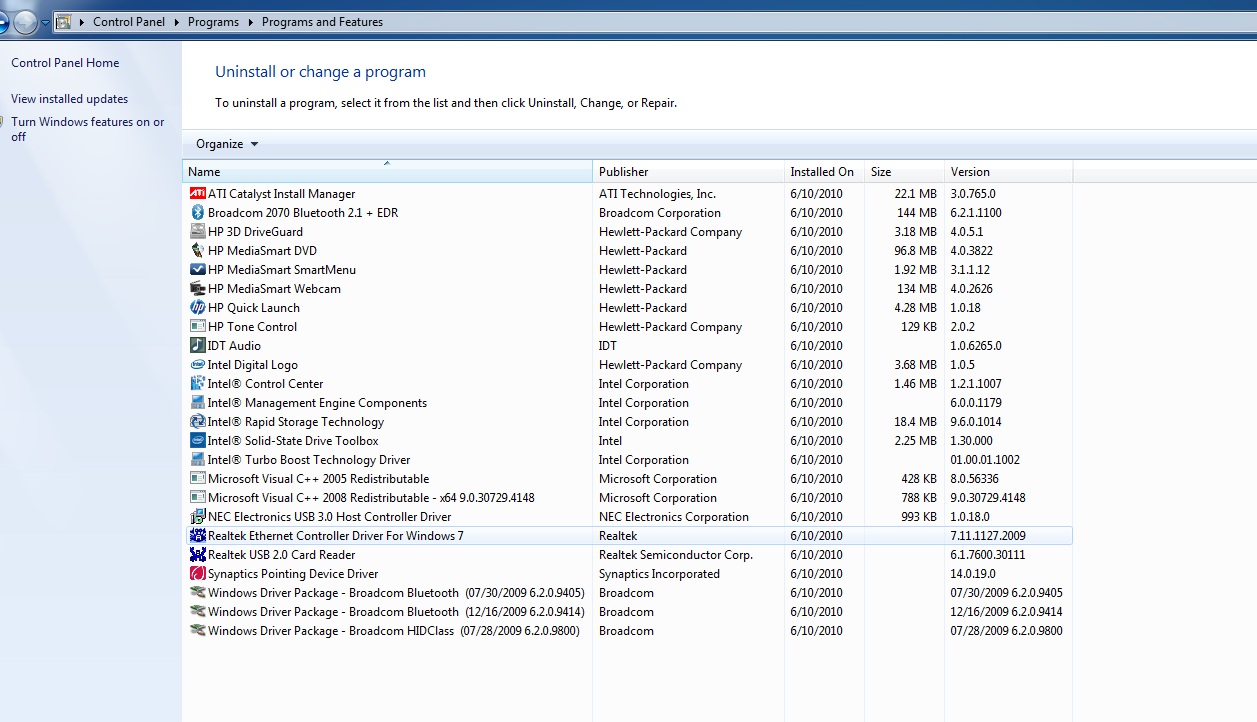This screenshot has width=1257, height=722.
Task: Click version 7.11.1127.2009
Action: (988, 536)
